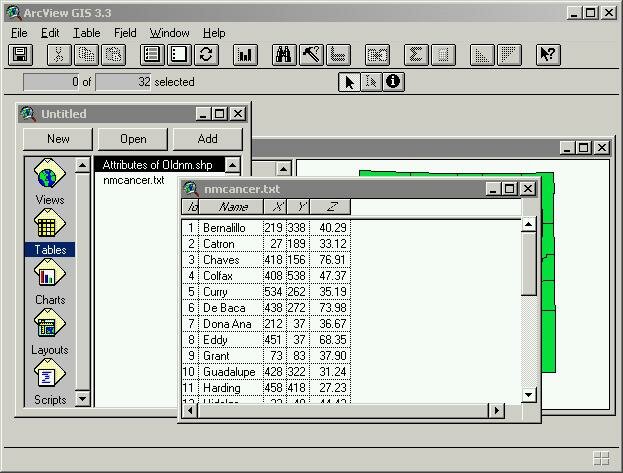Click the Join tables toolbar icon
This screenshot has width=623, height=473.
[377, 54]
